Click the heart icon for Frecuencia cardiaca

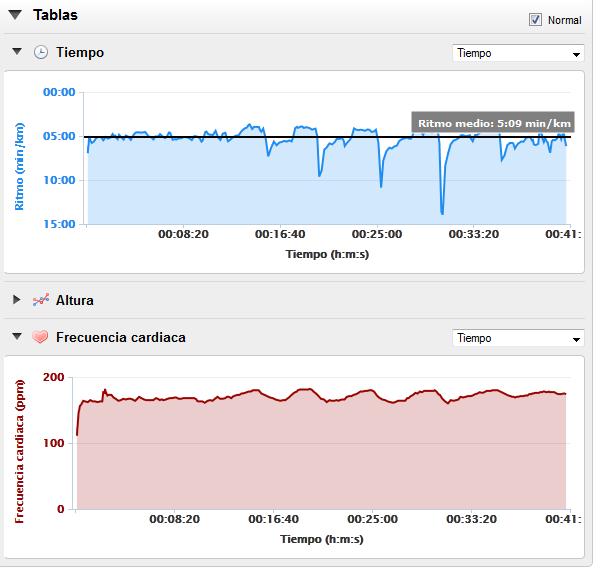[x=40, y=337]
